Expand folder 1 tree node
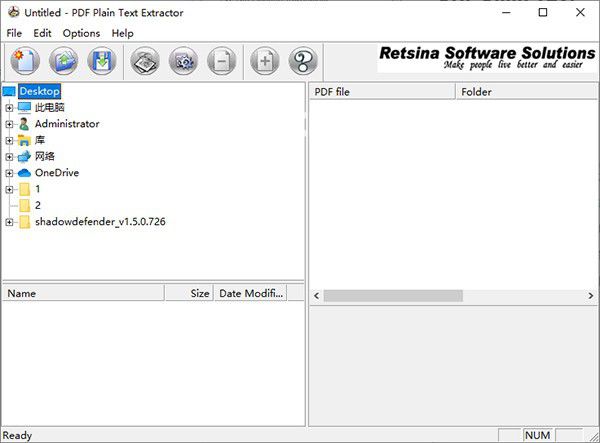The image size is (600, 443). pyautogui.click(x=9, y=189)
